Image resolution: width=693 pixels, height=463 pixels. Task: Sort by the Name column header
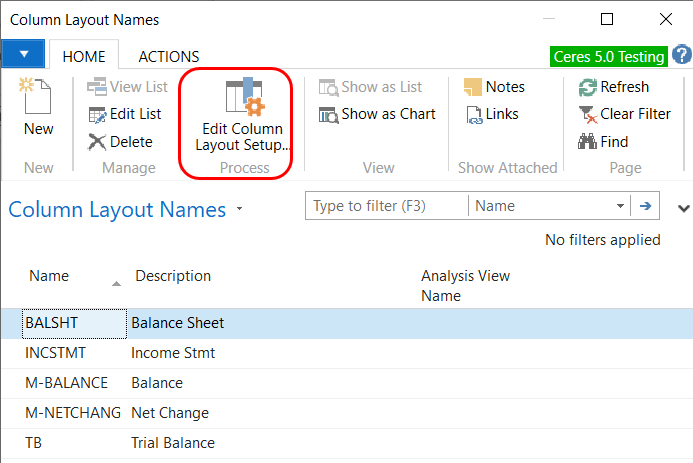(49, 276)
